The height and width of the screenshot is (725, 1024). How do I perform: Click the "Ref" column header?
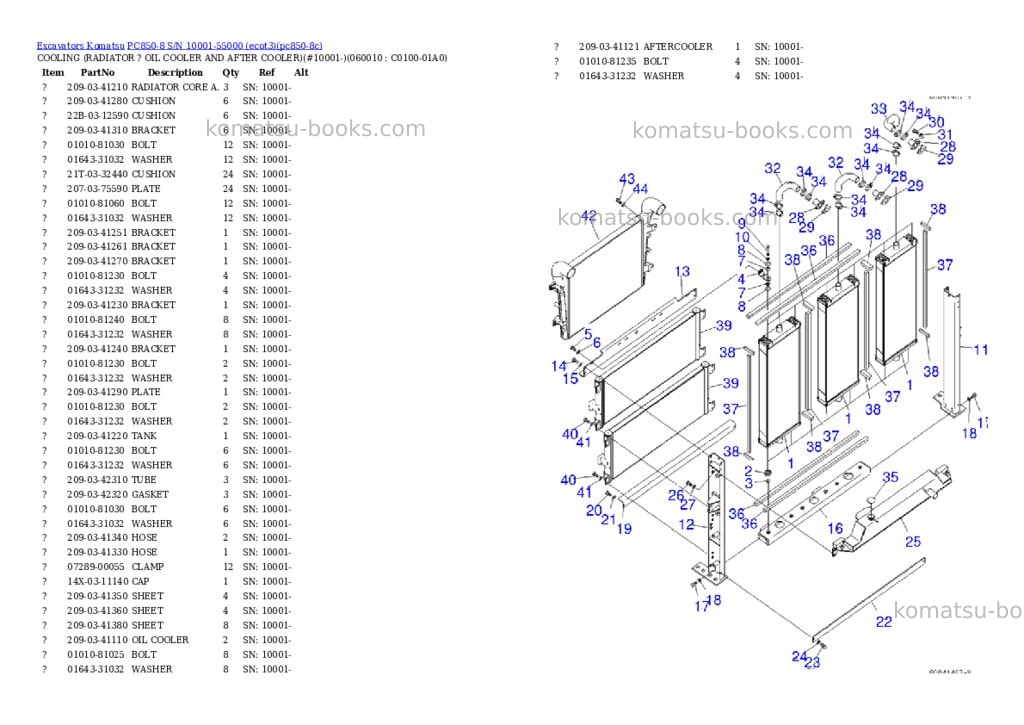[x=266, y=72]
